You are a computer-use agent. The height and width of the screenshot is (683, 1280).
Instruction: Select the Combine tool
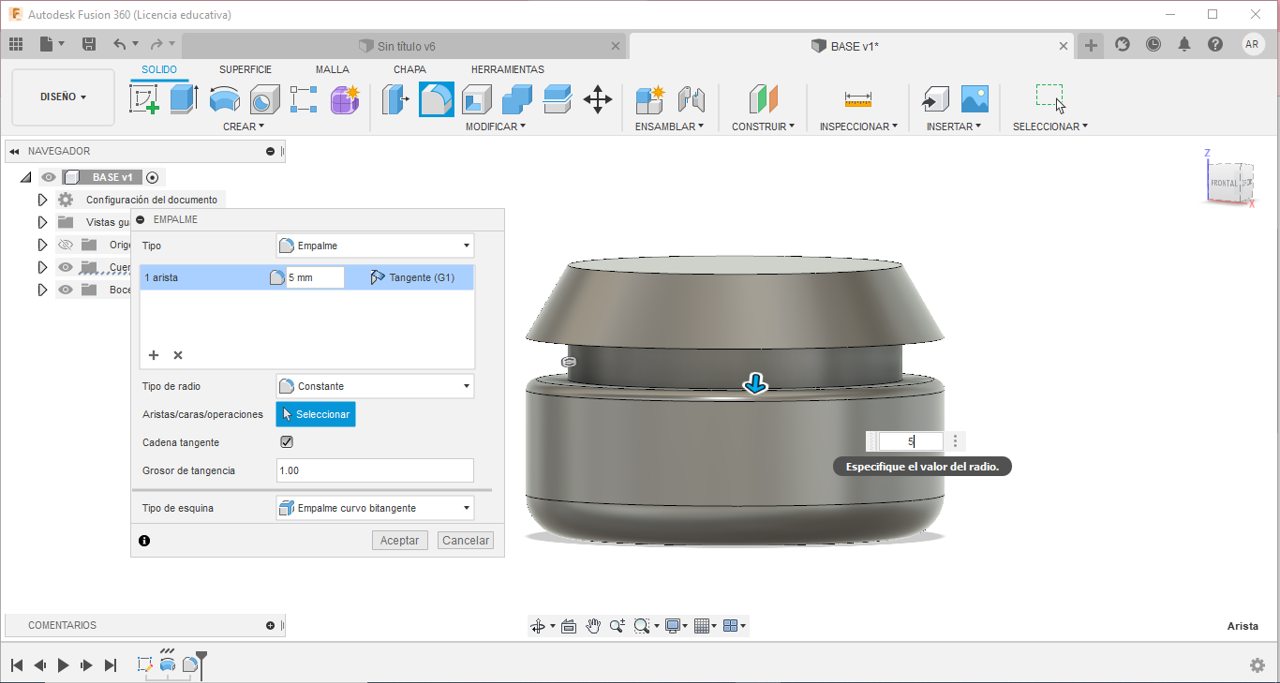(x=517, y=99)
